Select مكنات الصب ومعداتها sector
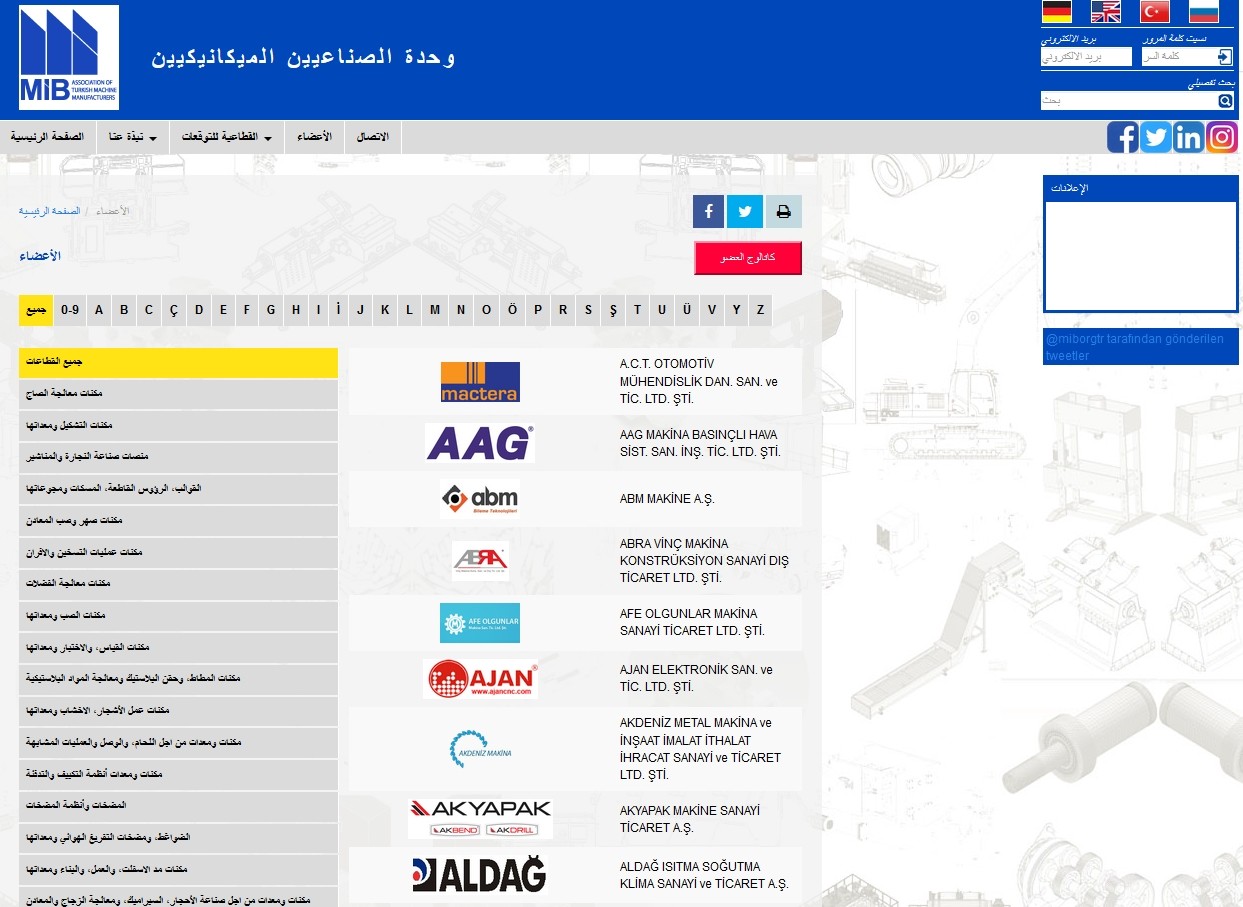This screenshot has height=907, width=1243. [178, 615]
